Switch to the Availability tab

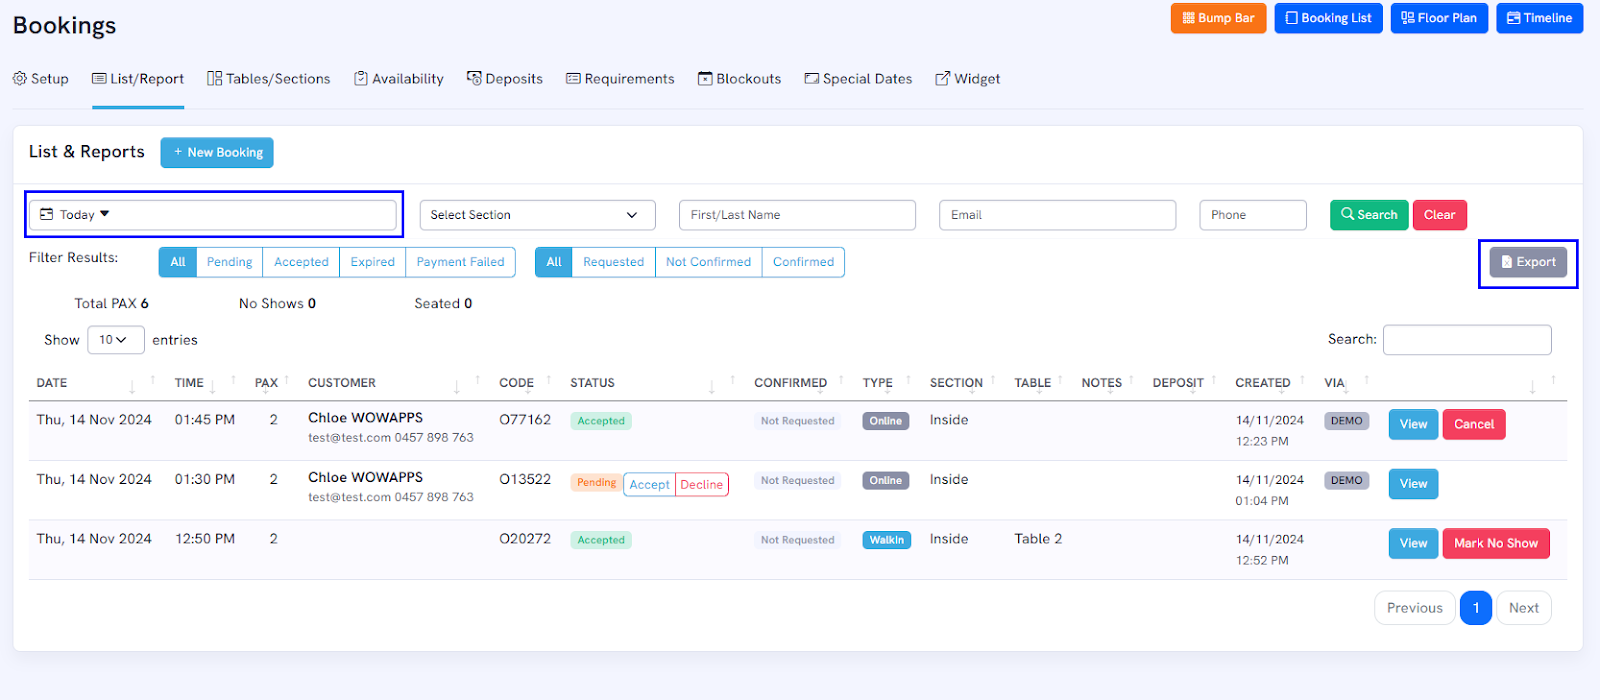click(398, 79)
